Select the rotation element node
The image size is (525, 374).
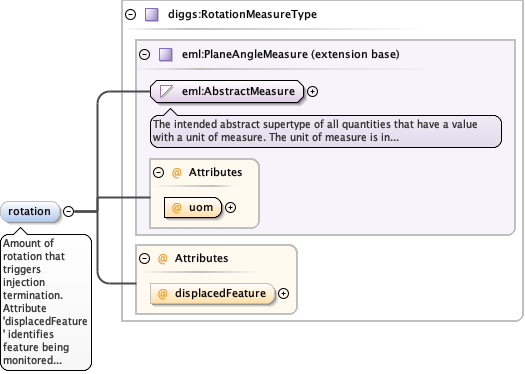tap(30, 212)
